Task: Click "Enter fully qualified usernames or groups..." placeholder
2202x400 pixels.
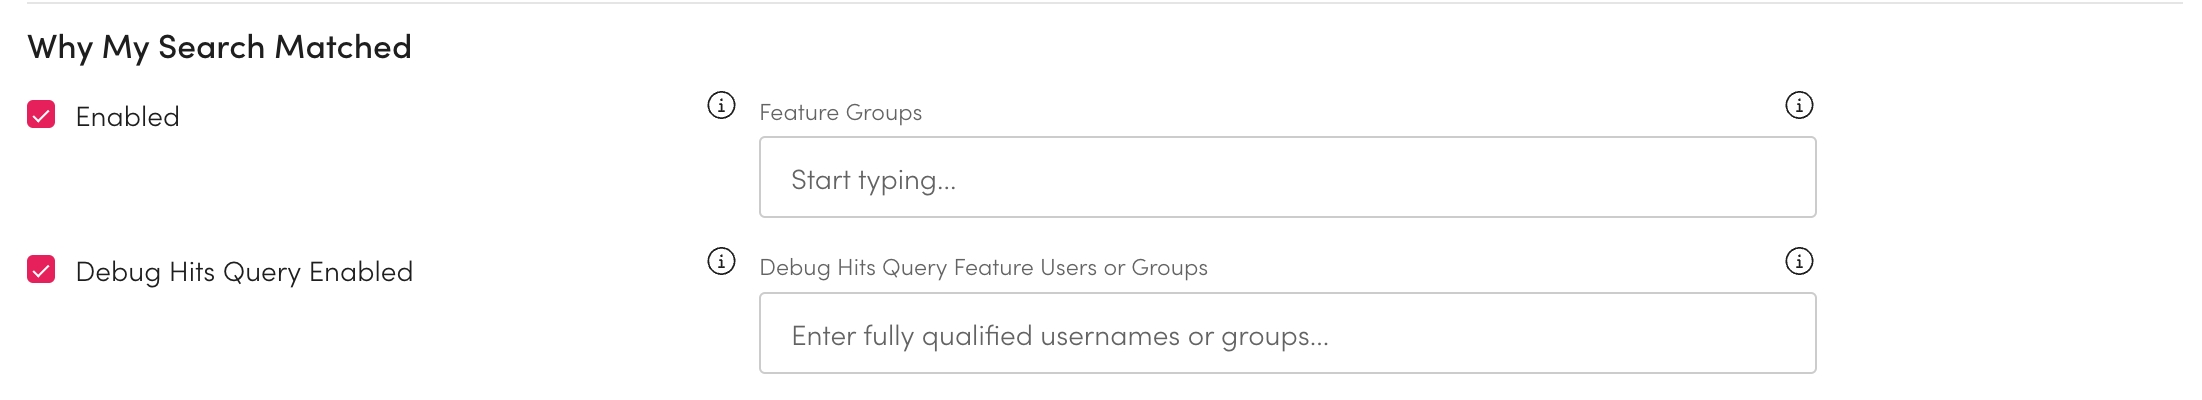Action: pyautogui.click(x=1059, y=336)
